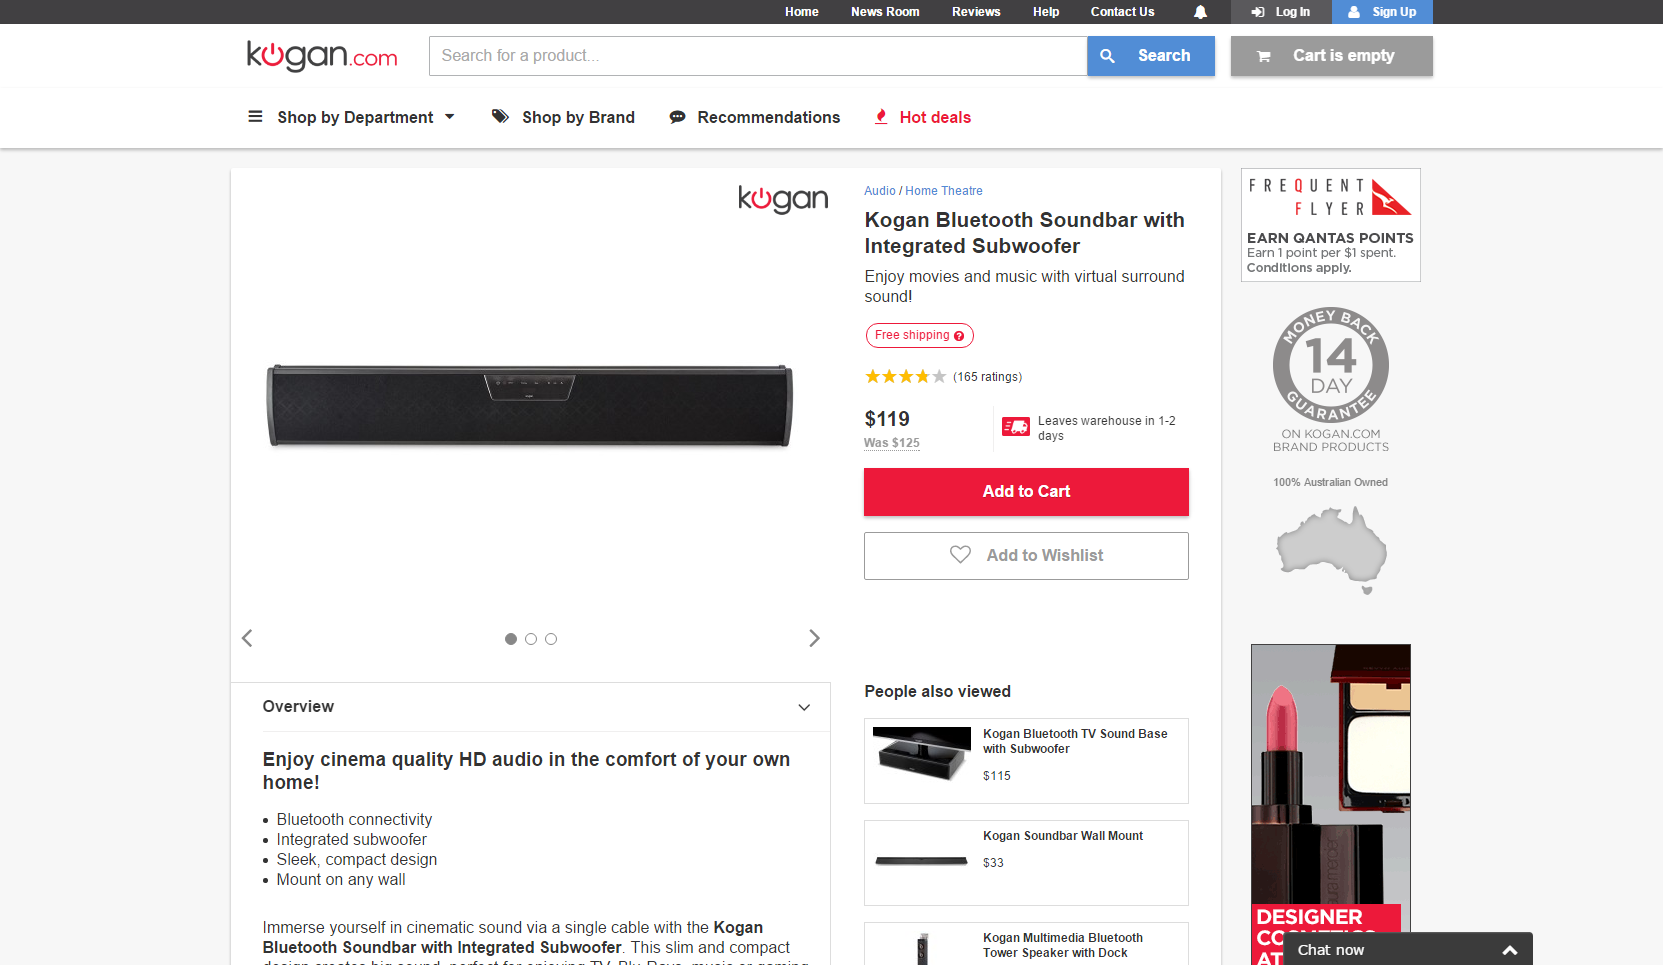Show previous product image with left arrow
Image resolution: width=1663 pixels, height=965 pixels.
[247, 638]
